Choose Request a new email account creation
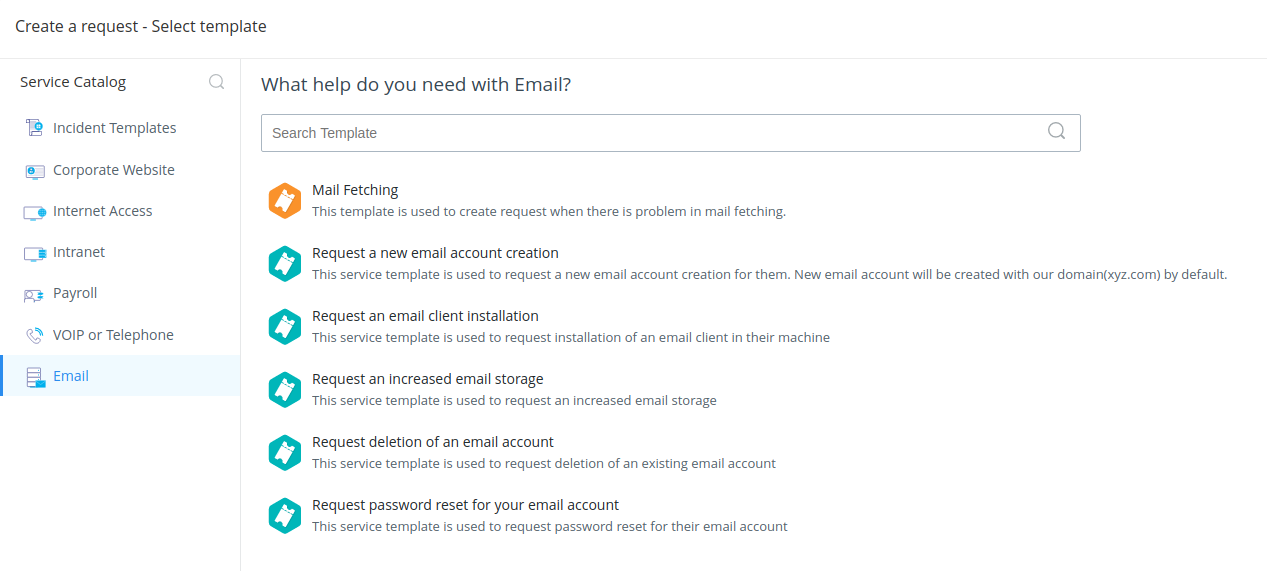This screenshot has width=1267, height=571. pyautogui.click(x=435, y=253)
